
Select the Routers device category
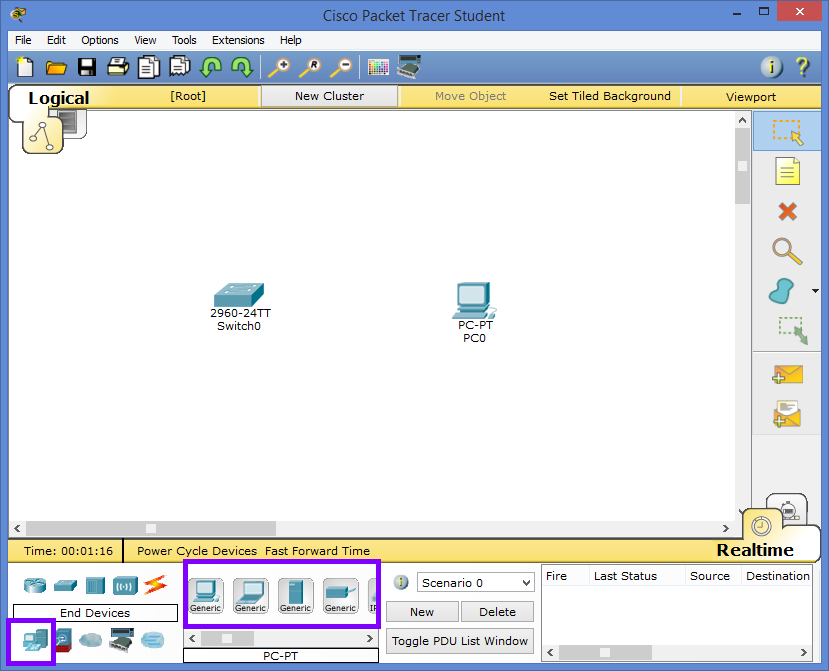[35, 585]
